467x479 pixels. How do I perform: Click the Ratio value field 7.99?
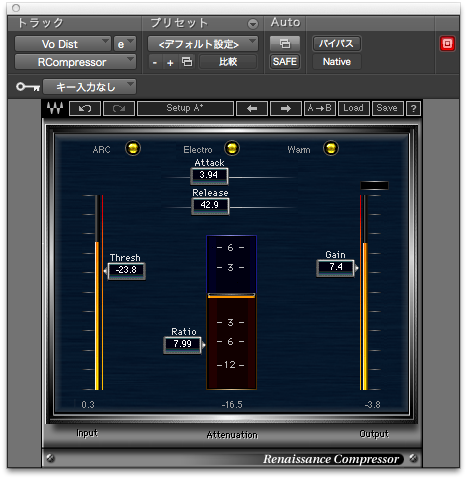pyautogui.click(x=182, y=344)
